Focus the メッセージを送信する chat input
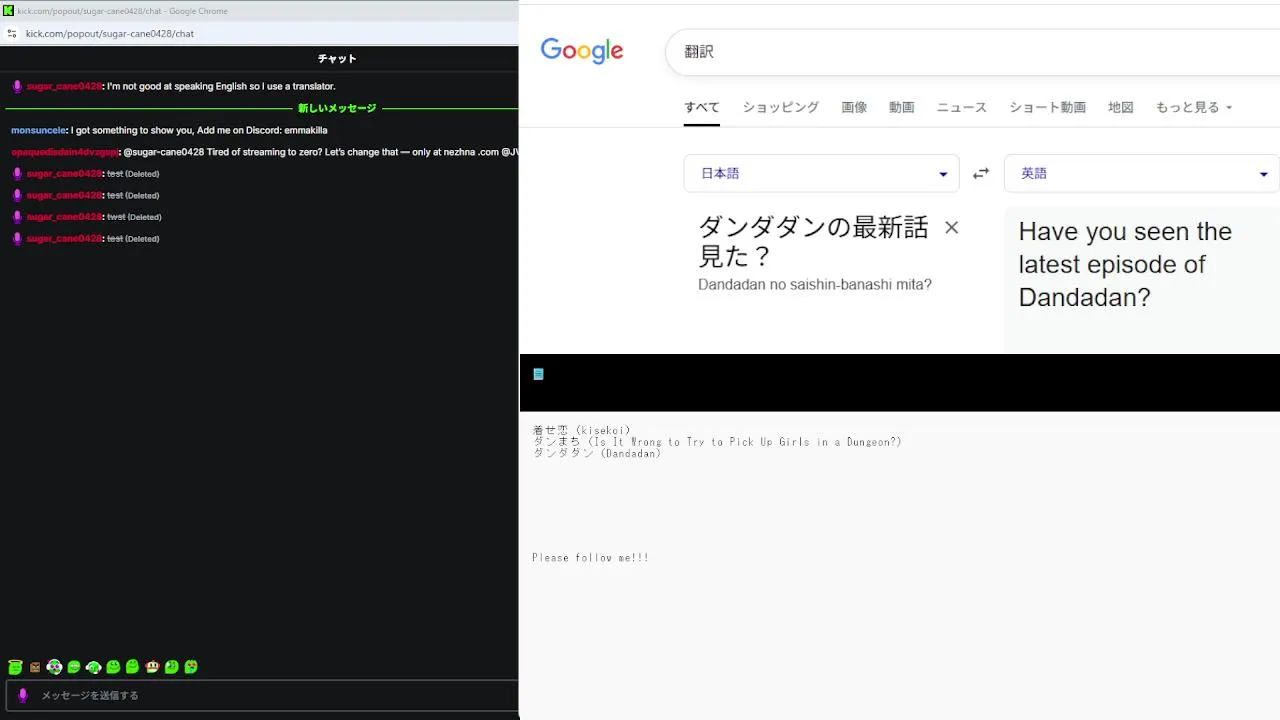The height and width of the screenshot is (720, 1280). [x=262, y=695]
